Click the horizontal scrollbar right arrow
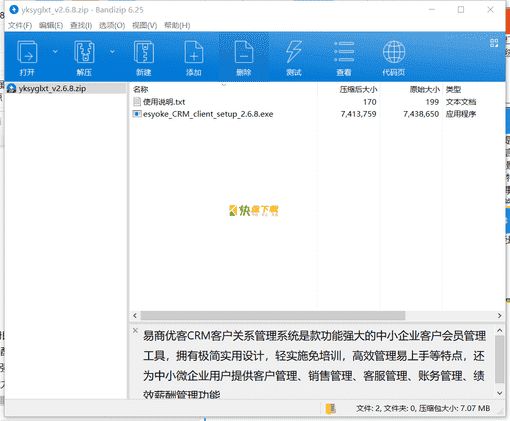The image size is (510, 421). [499, 315]
